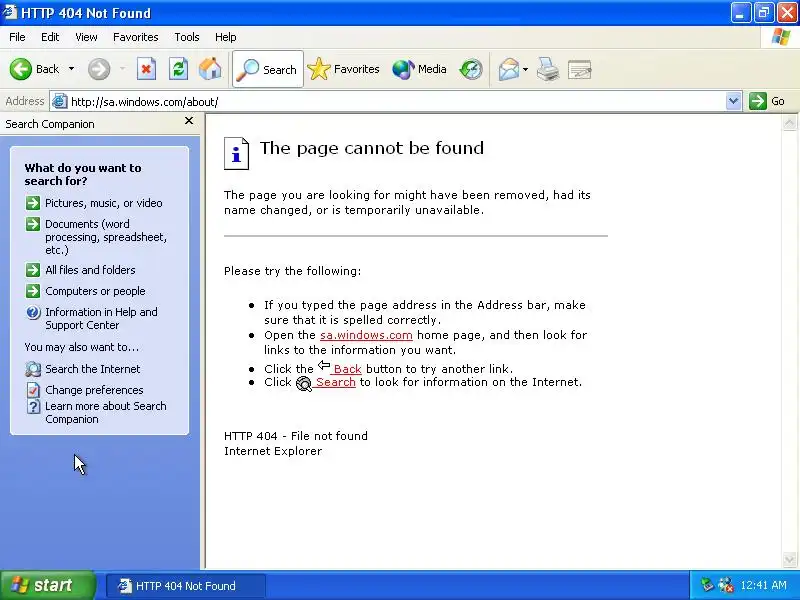This screenshot has width=800, height=600.
Task: Open the Windows start button
Action: point(47,585)
